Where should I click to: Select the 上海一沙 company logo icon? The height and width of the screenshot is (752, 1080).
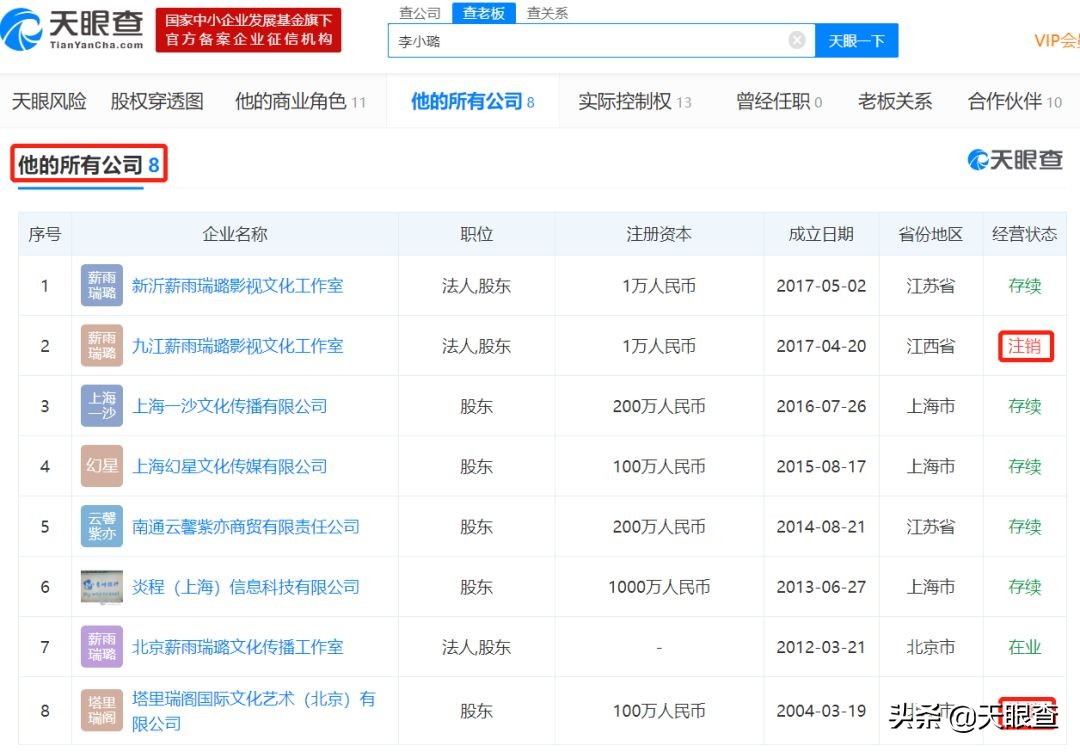(x=101, y=406)
